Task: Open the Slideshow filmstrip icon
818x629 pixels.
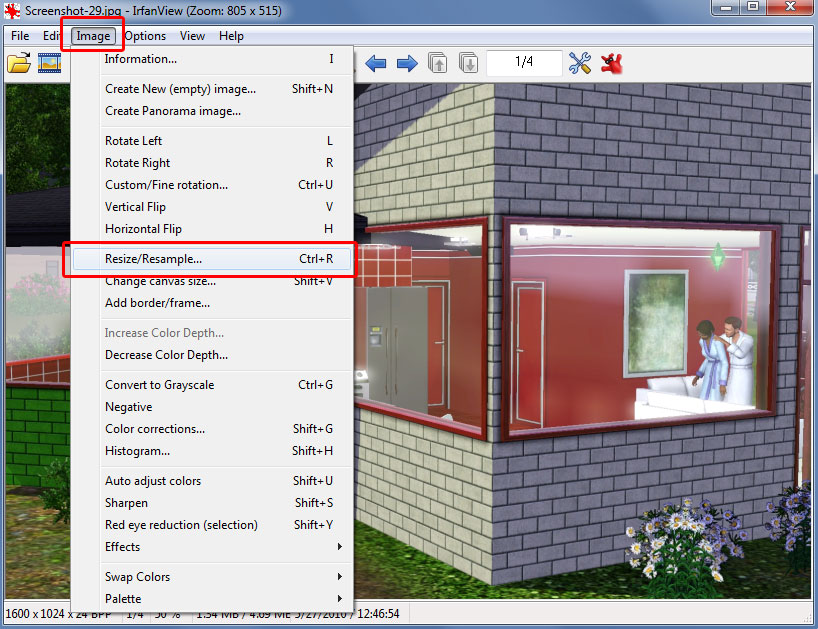Action: [x=49, y=64]
